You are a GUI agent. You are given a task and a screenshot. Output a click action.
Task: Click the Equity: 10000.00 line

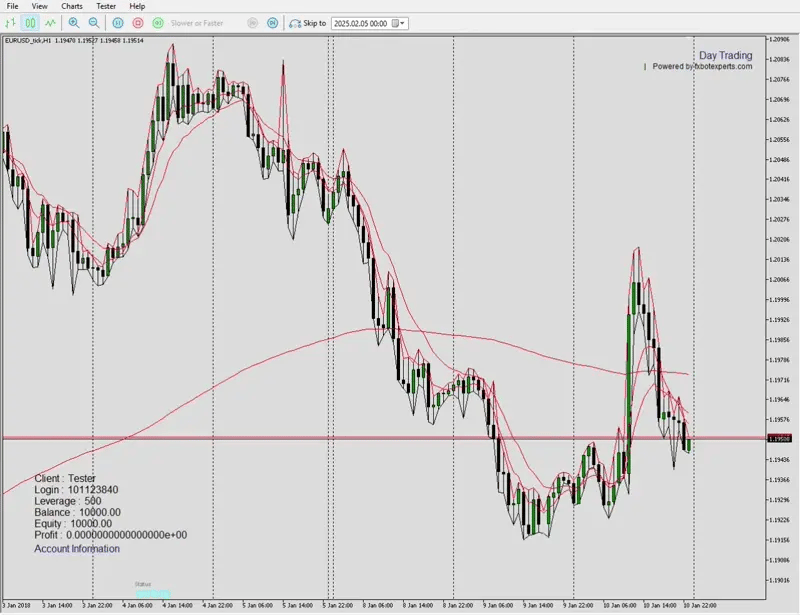73,523
